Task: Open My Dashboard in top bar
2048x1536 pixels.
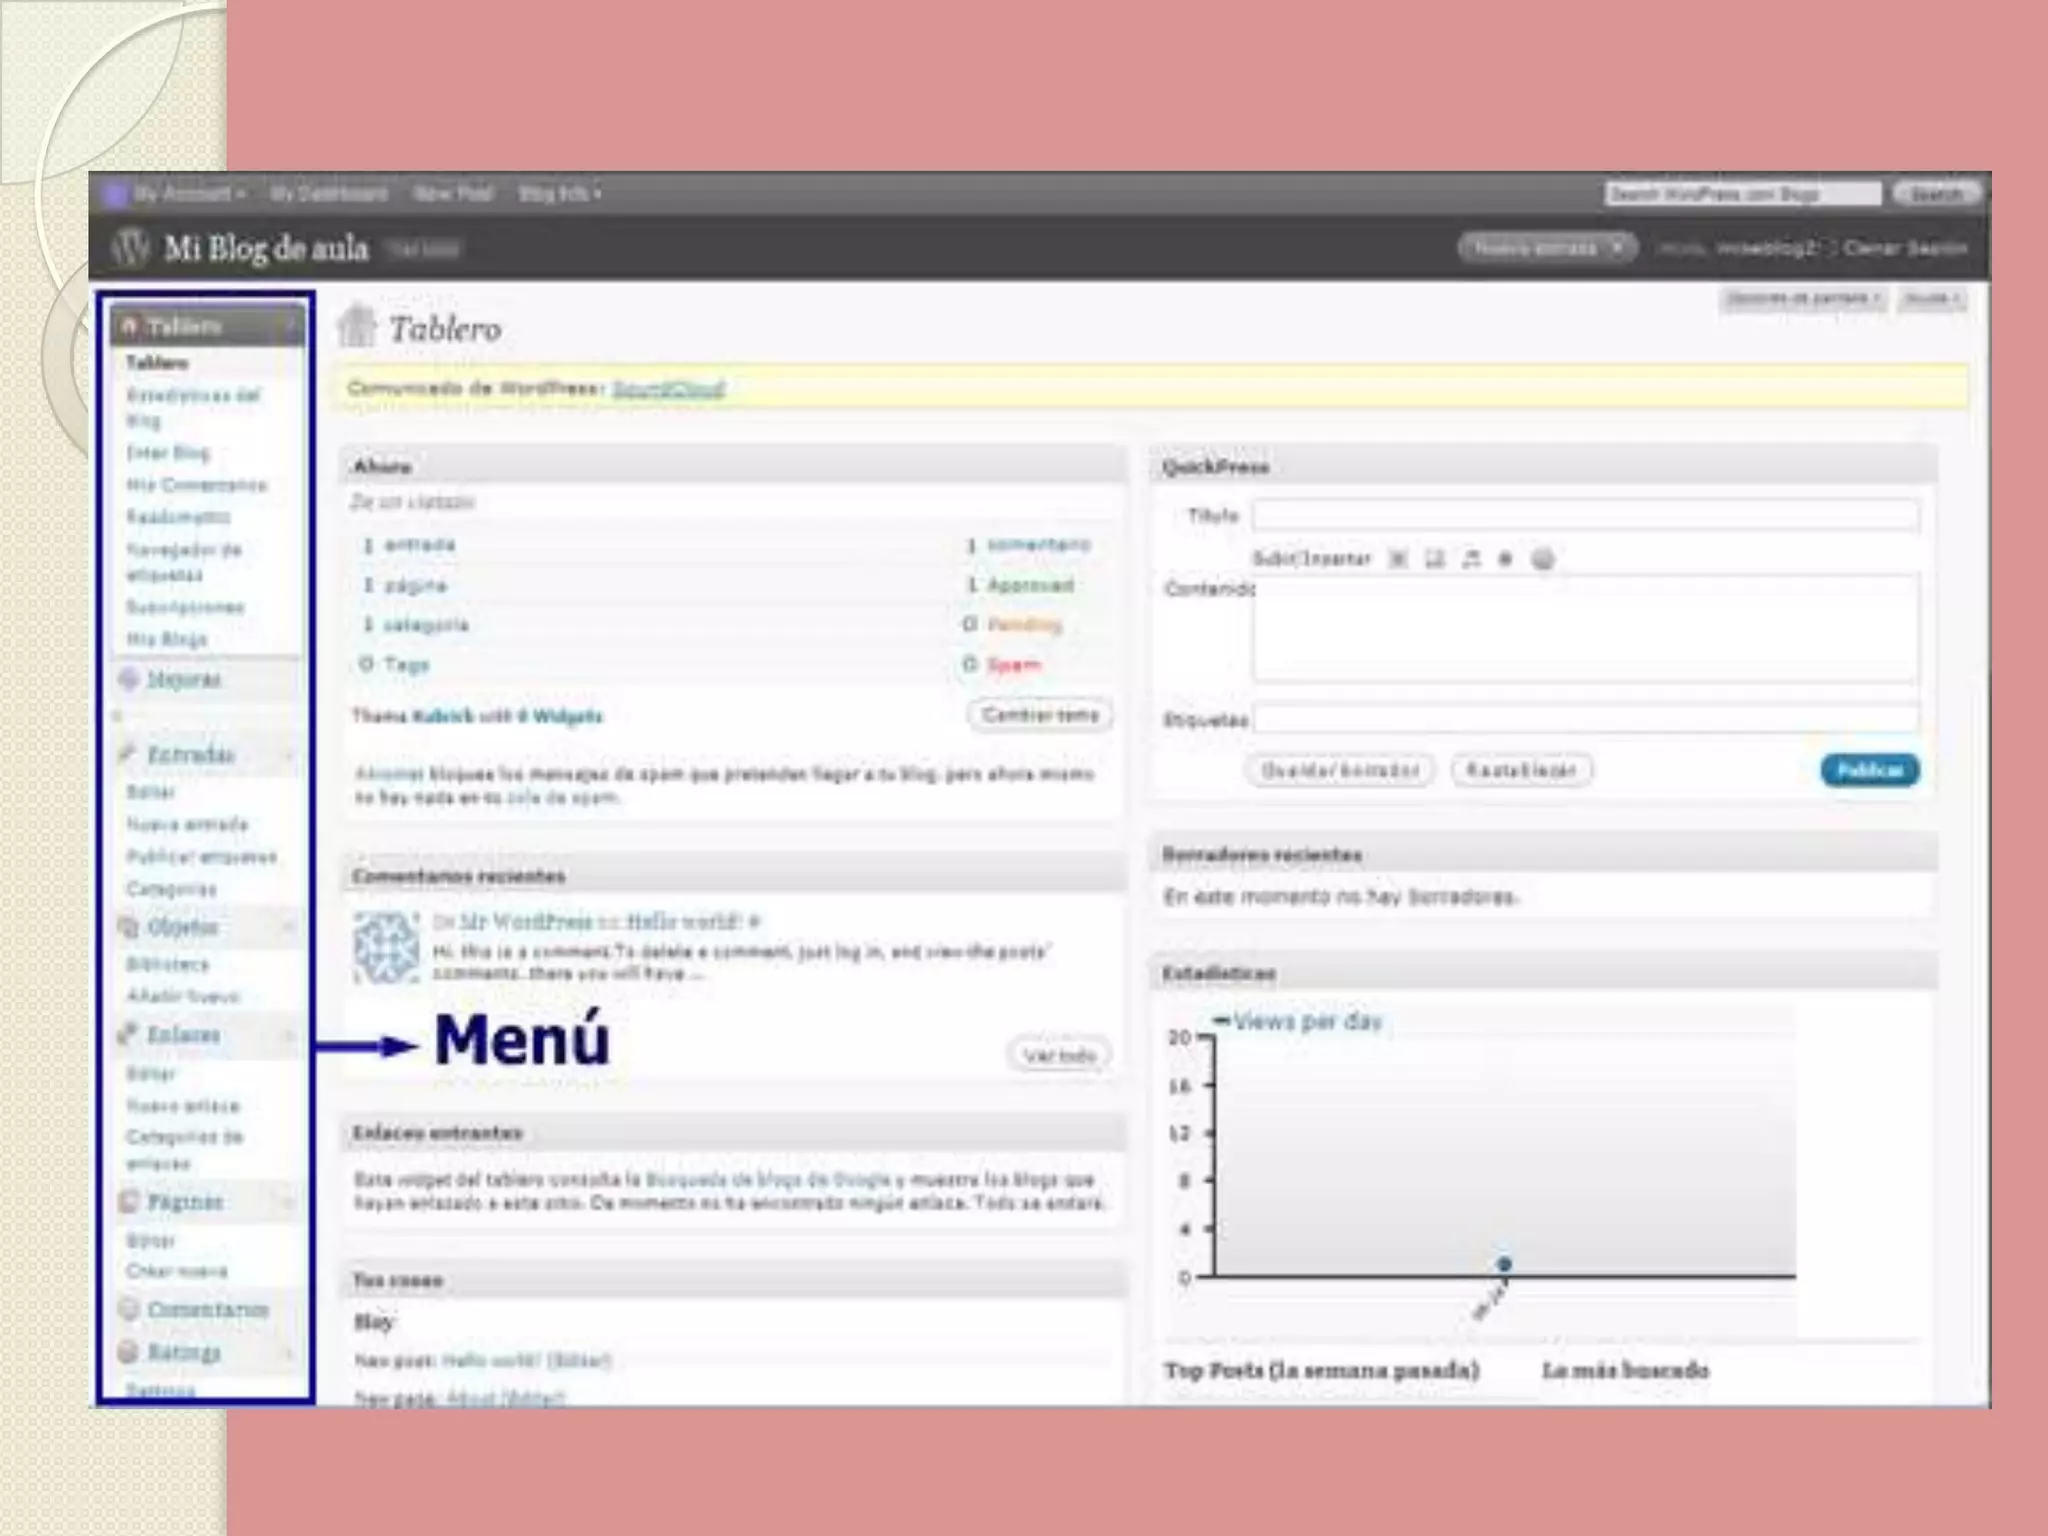Action: tap(329, 194)
